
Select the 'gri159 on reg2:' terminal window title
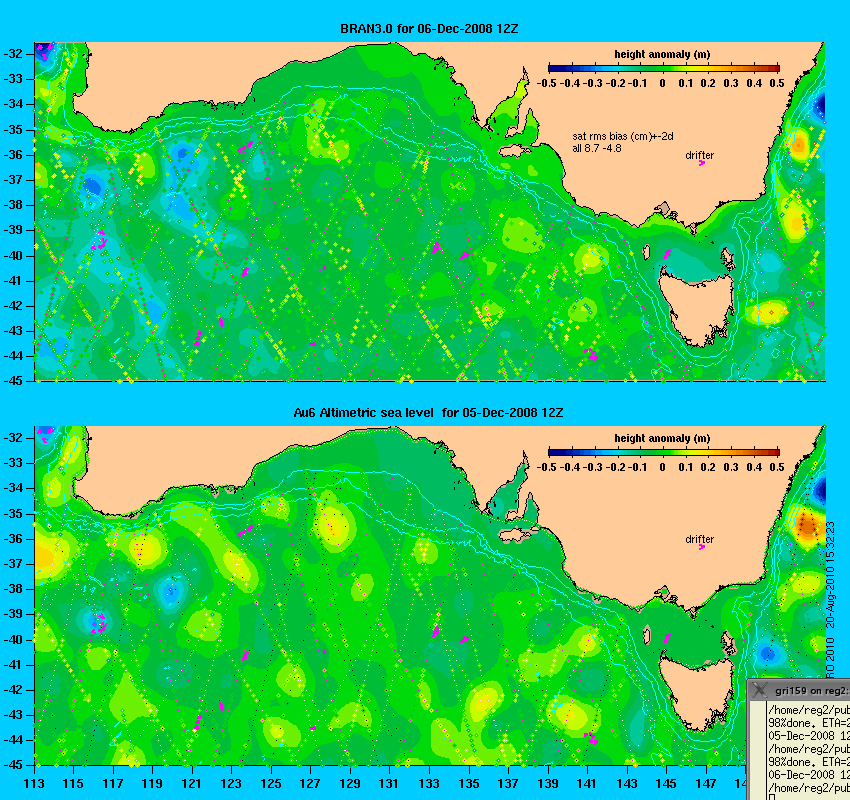click(812, 691)
